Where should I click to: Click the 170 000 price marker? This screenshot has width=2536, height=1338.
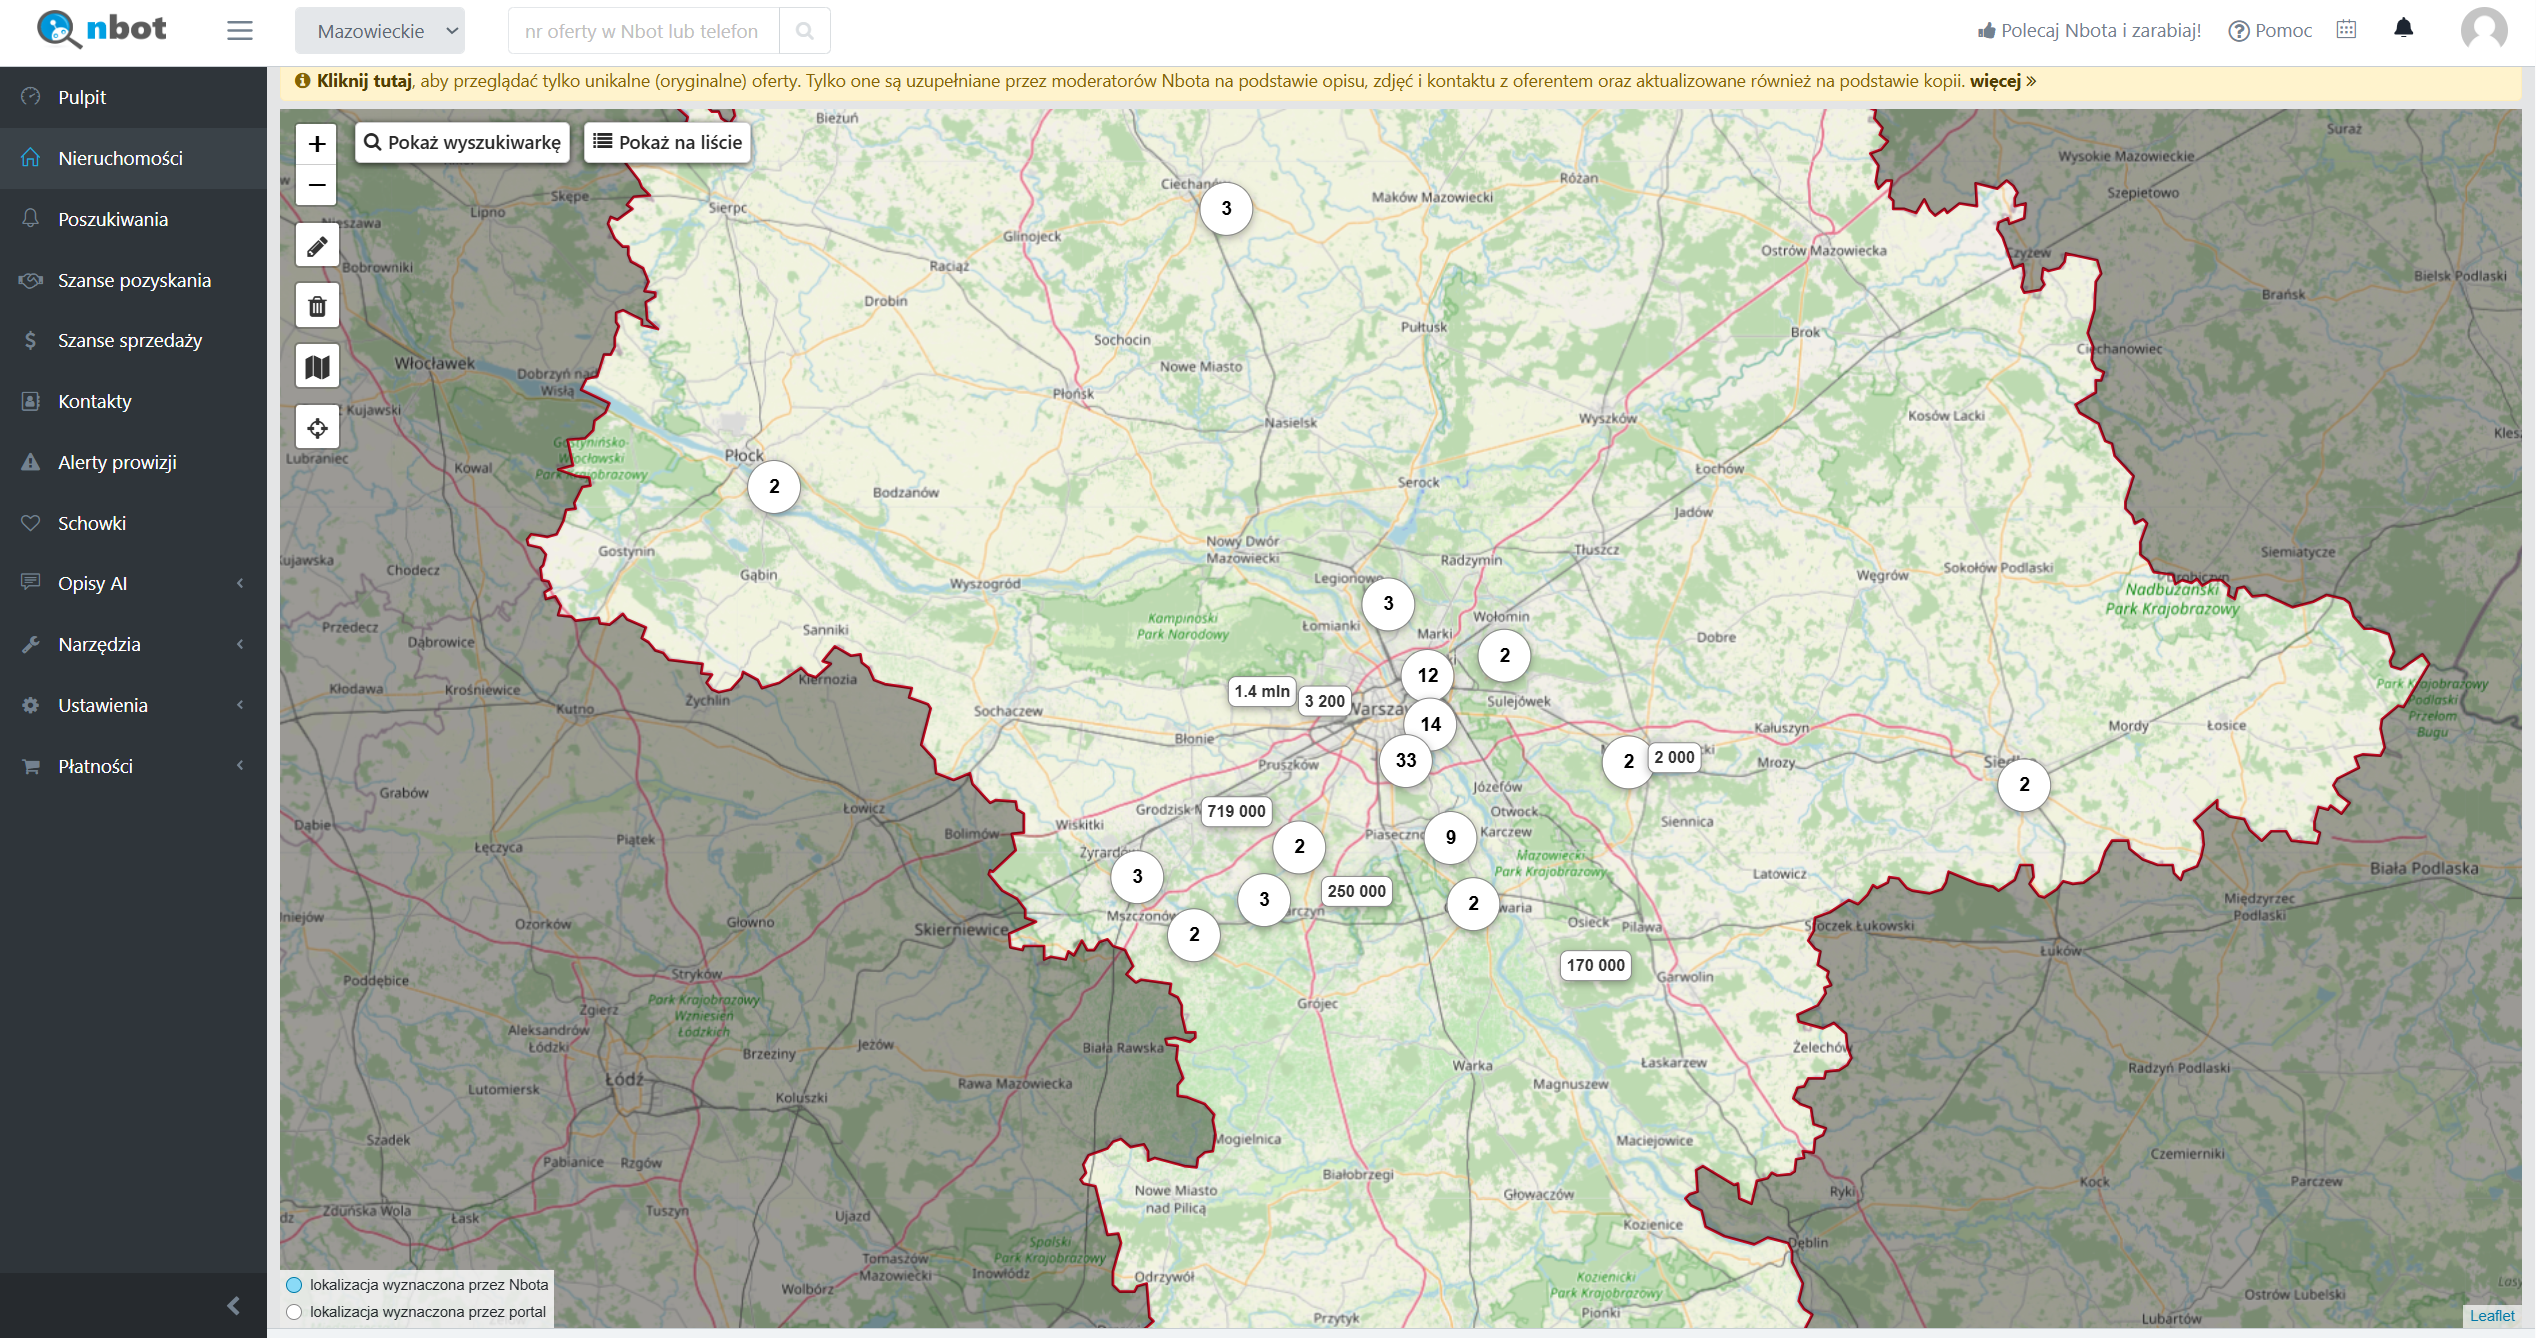(x=1596, y=965)
